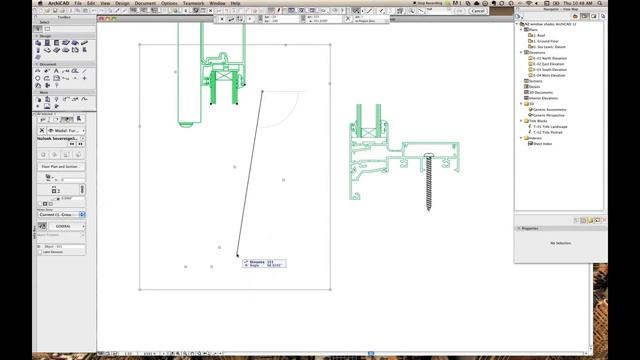Select the Wall tool in Design section
The width and height of the screenshot is (640, 360).
[38, 43]
